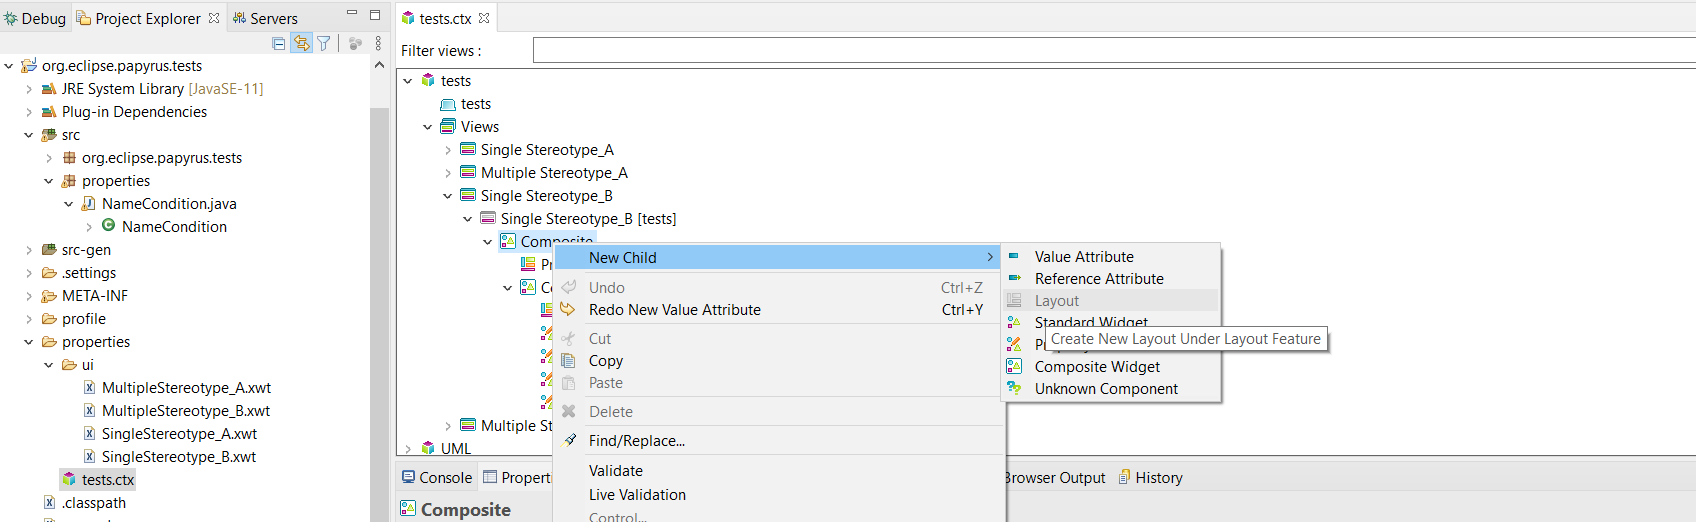This screenshot has height=522, width=1696.
Task: Select NameCondition.java in the properties package
Action: tap(169, 204)
